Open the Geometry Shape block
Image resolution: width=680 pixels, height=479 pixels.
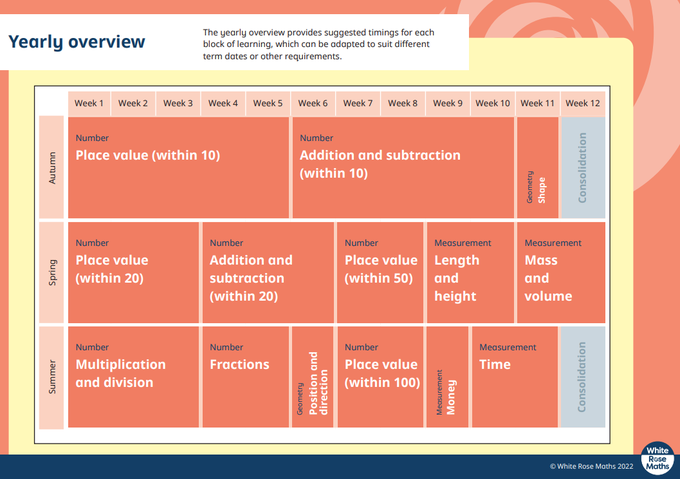pyautogui.click(x=537, y=167)
